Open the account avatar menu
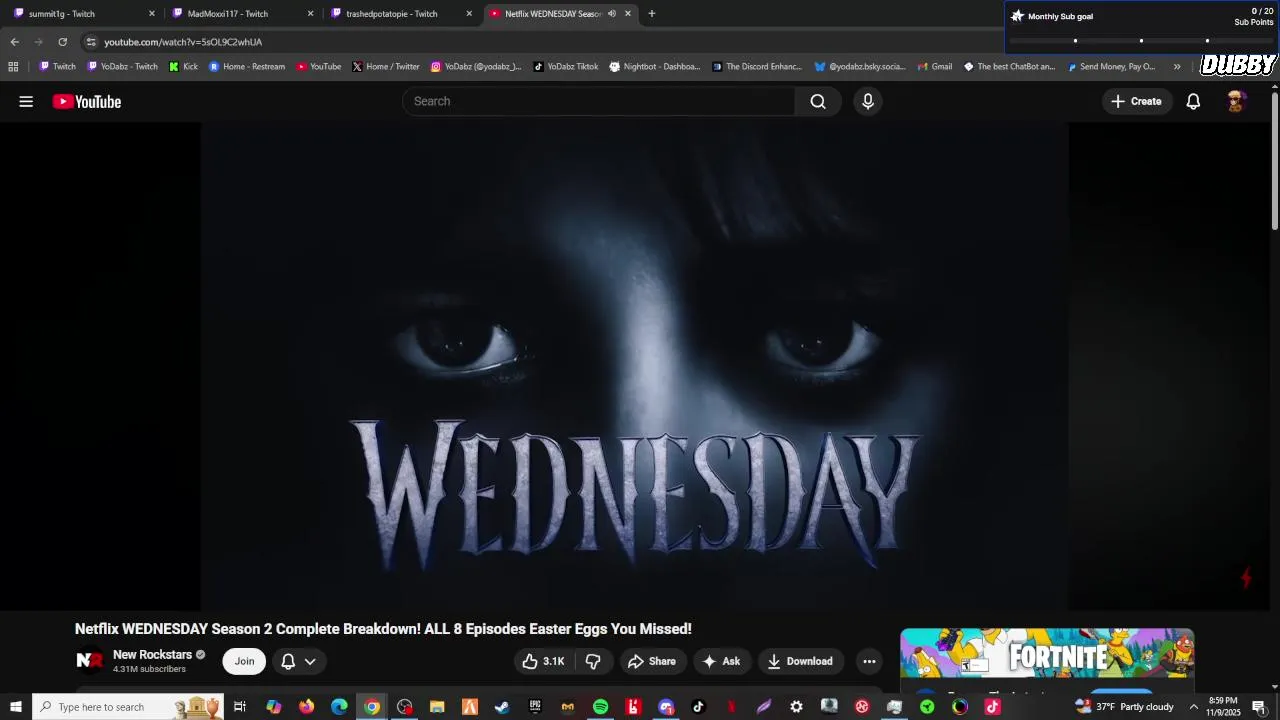This screenshot has width=1280, height=720. [1236, 101]
